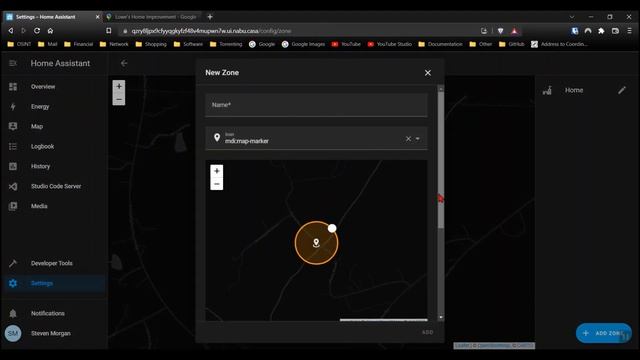Open the Google bookmark
640x360 pixels.
point(262,44)
